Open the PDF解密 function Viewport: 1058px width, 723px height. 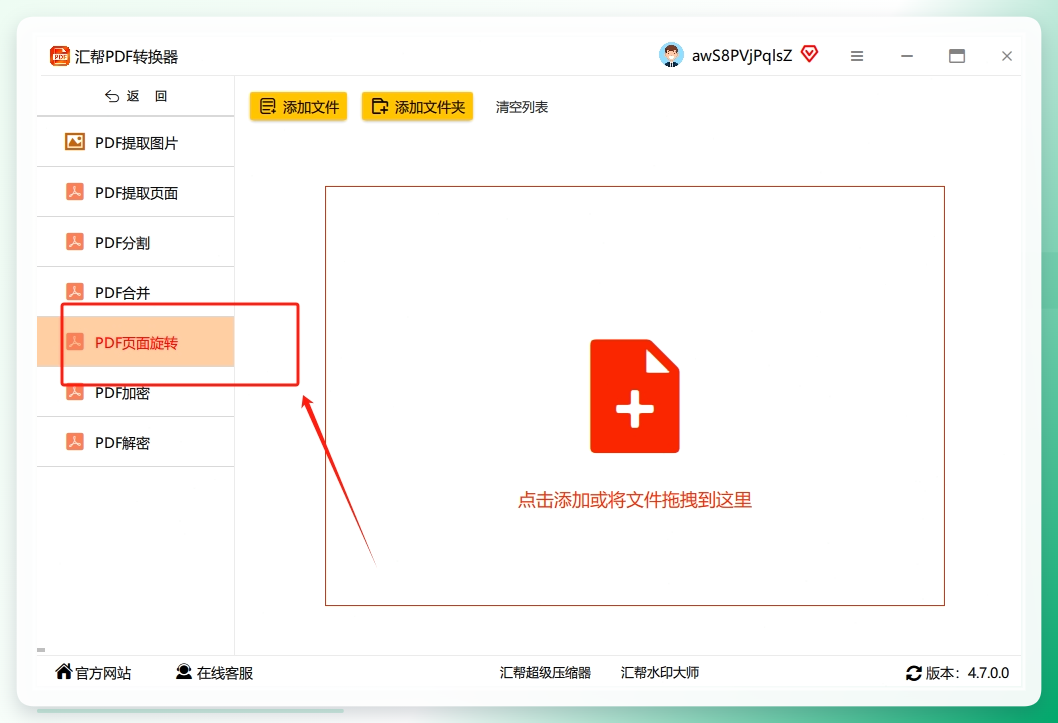click(x=136, y=442)
